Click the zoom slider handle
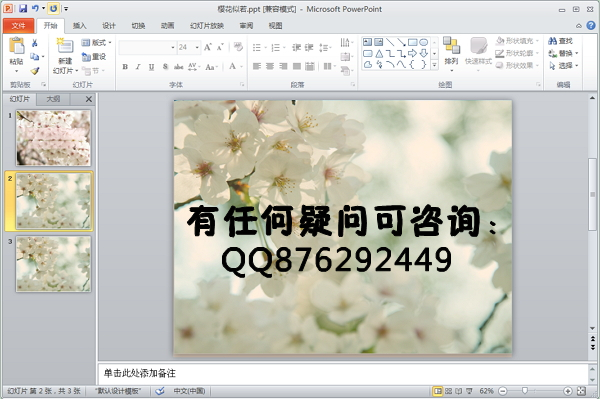The width and height of the screenshot is (600, 399). (x=525, y=391)
